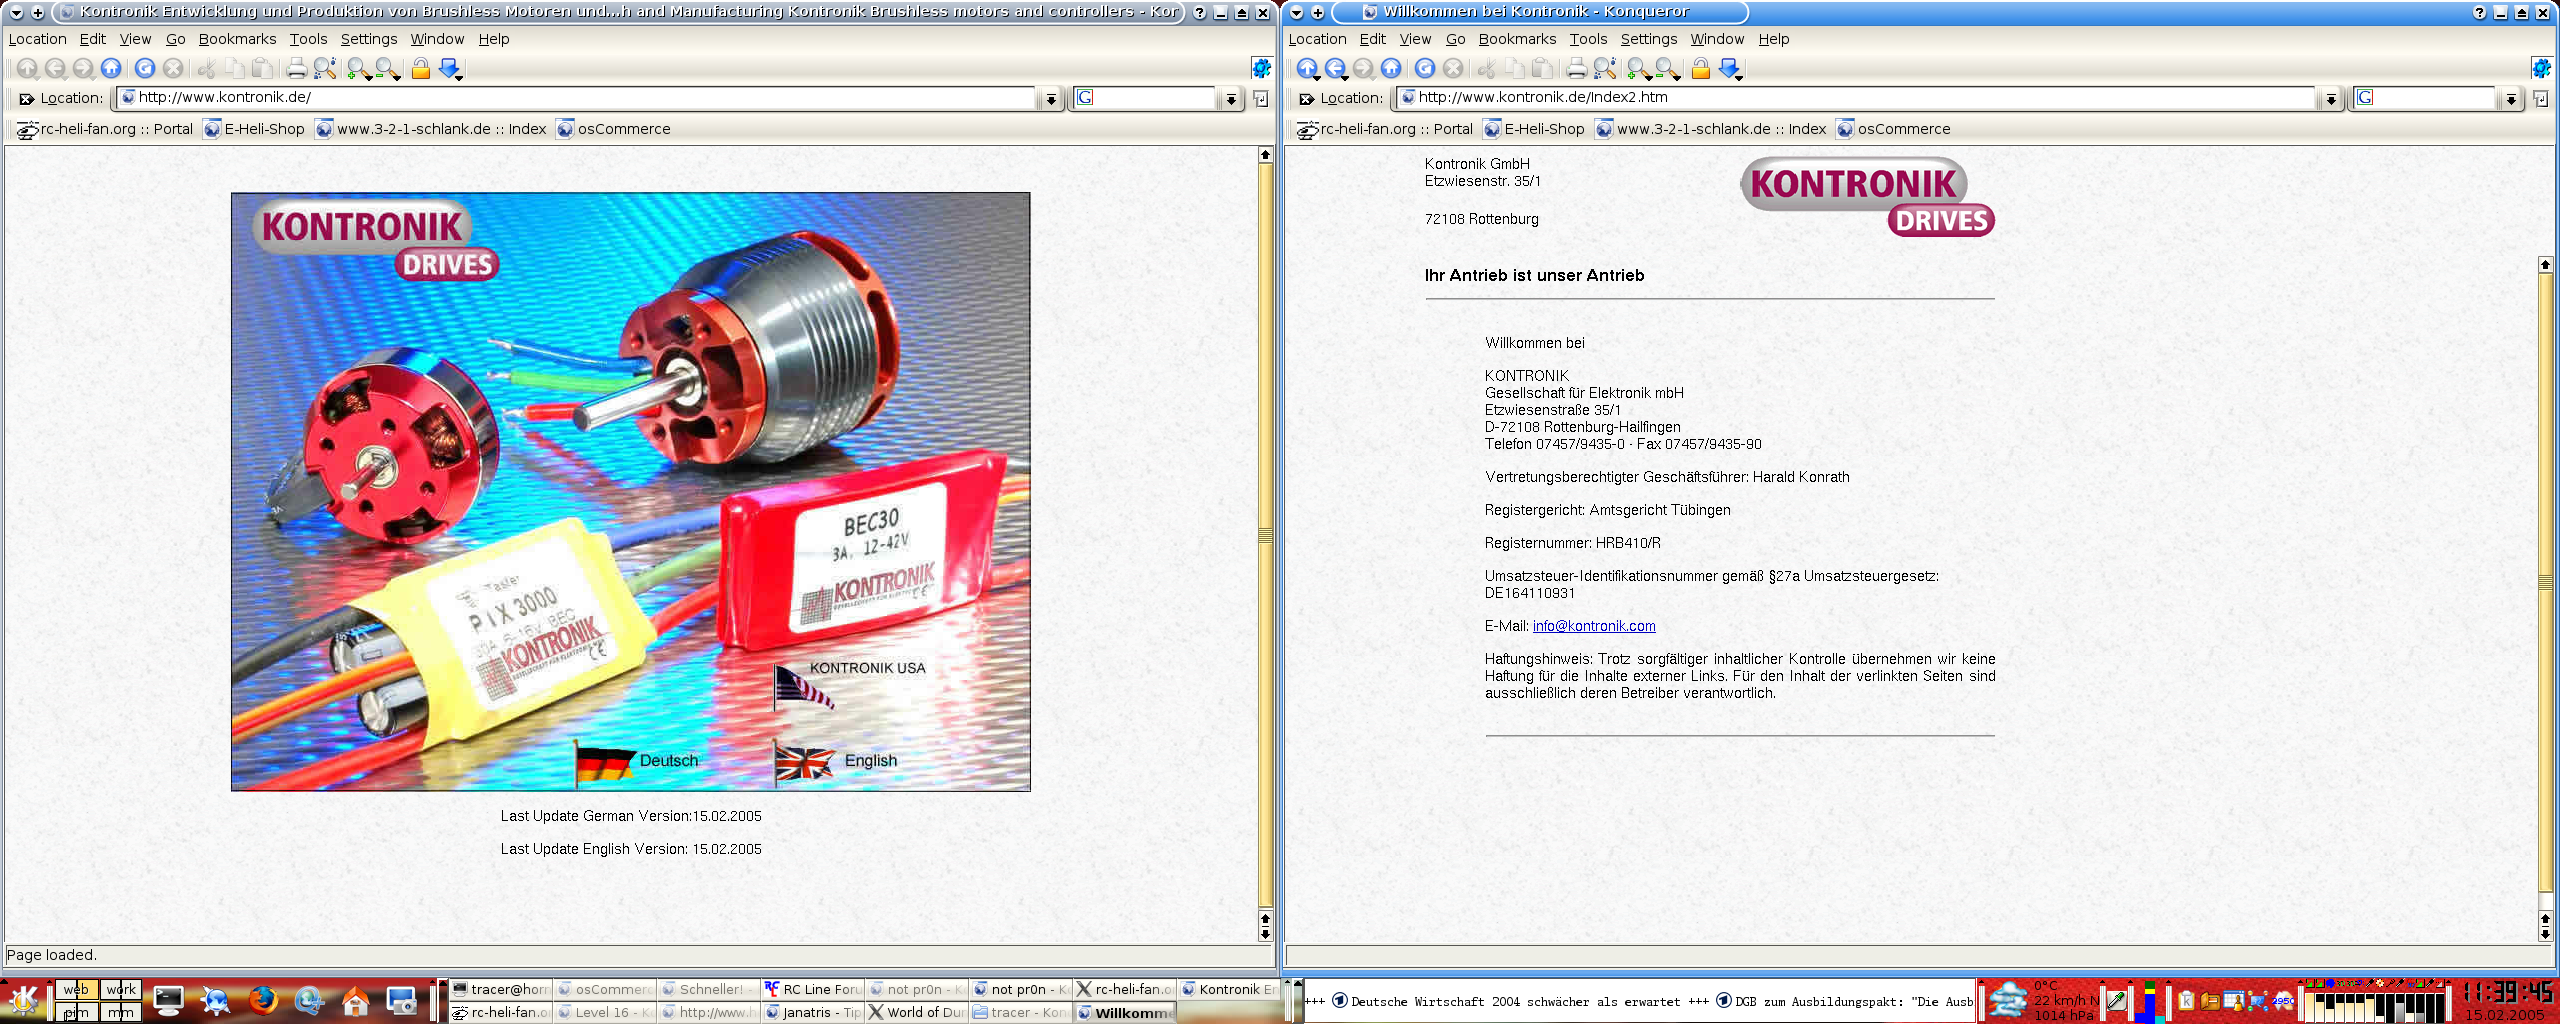Click the animated gear icon in left Konqueror
This screenshot has height=1024, width=2560.
pyautogui.click(x=1261, y=68)
